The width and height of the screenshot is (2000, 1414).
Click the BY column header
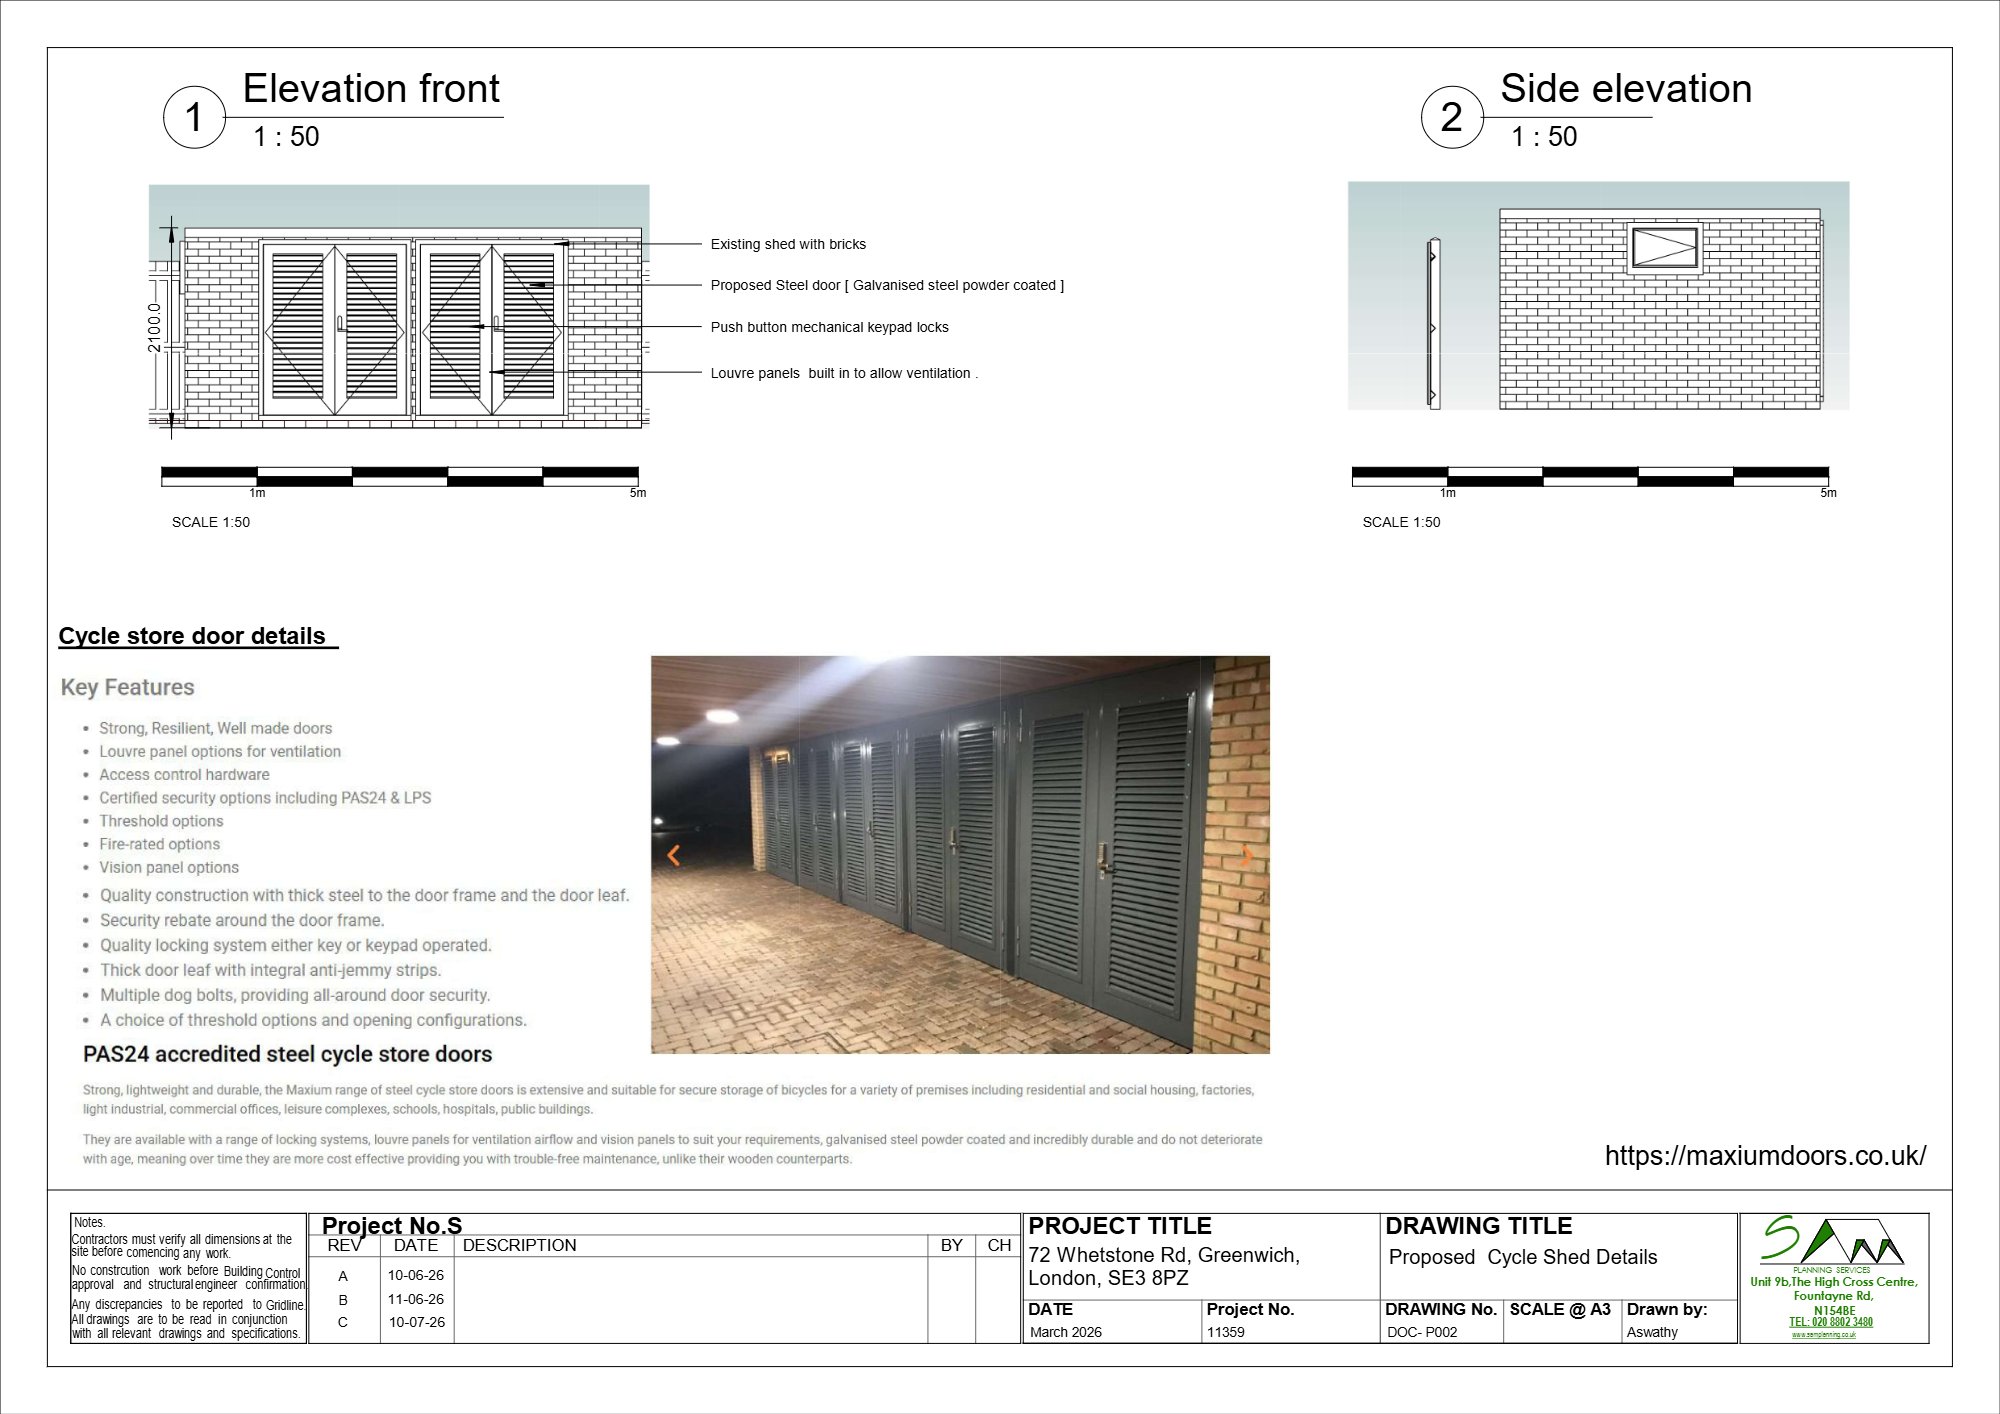point(951,1246)
